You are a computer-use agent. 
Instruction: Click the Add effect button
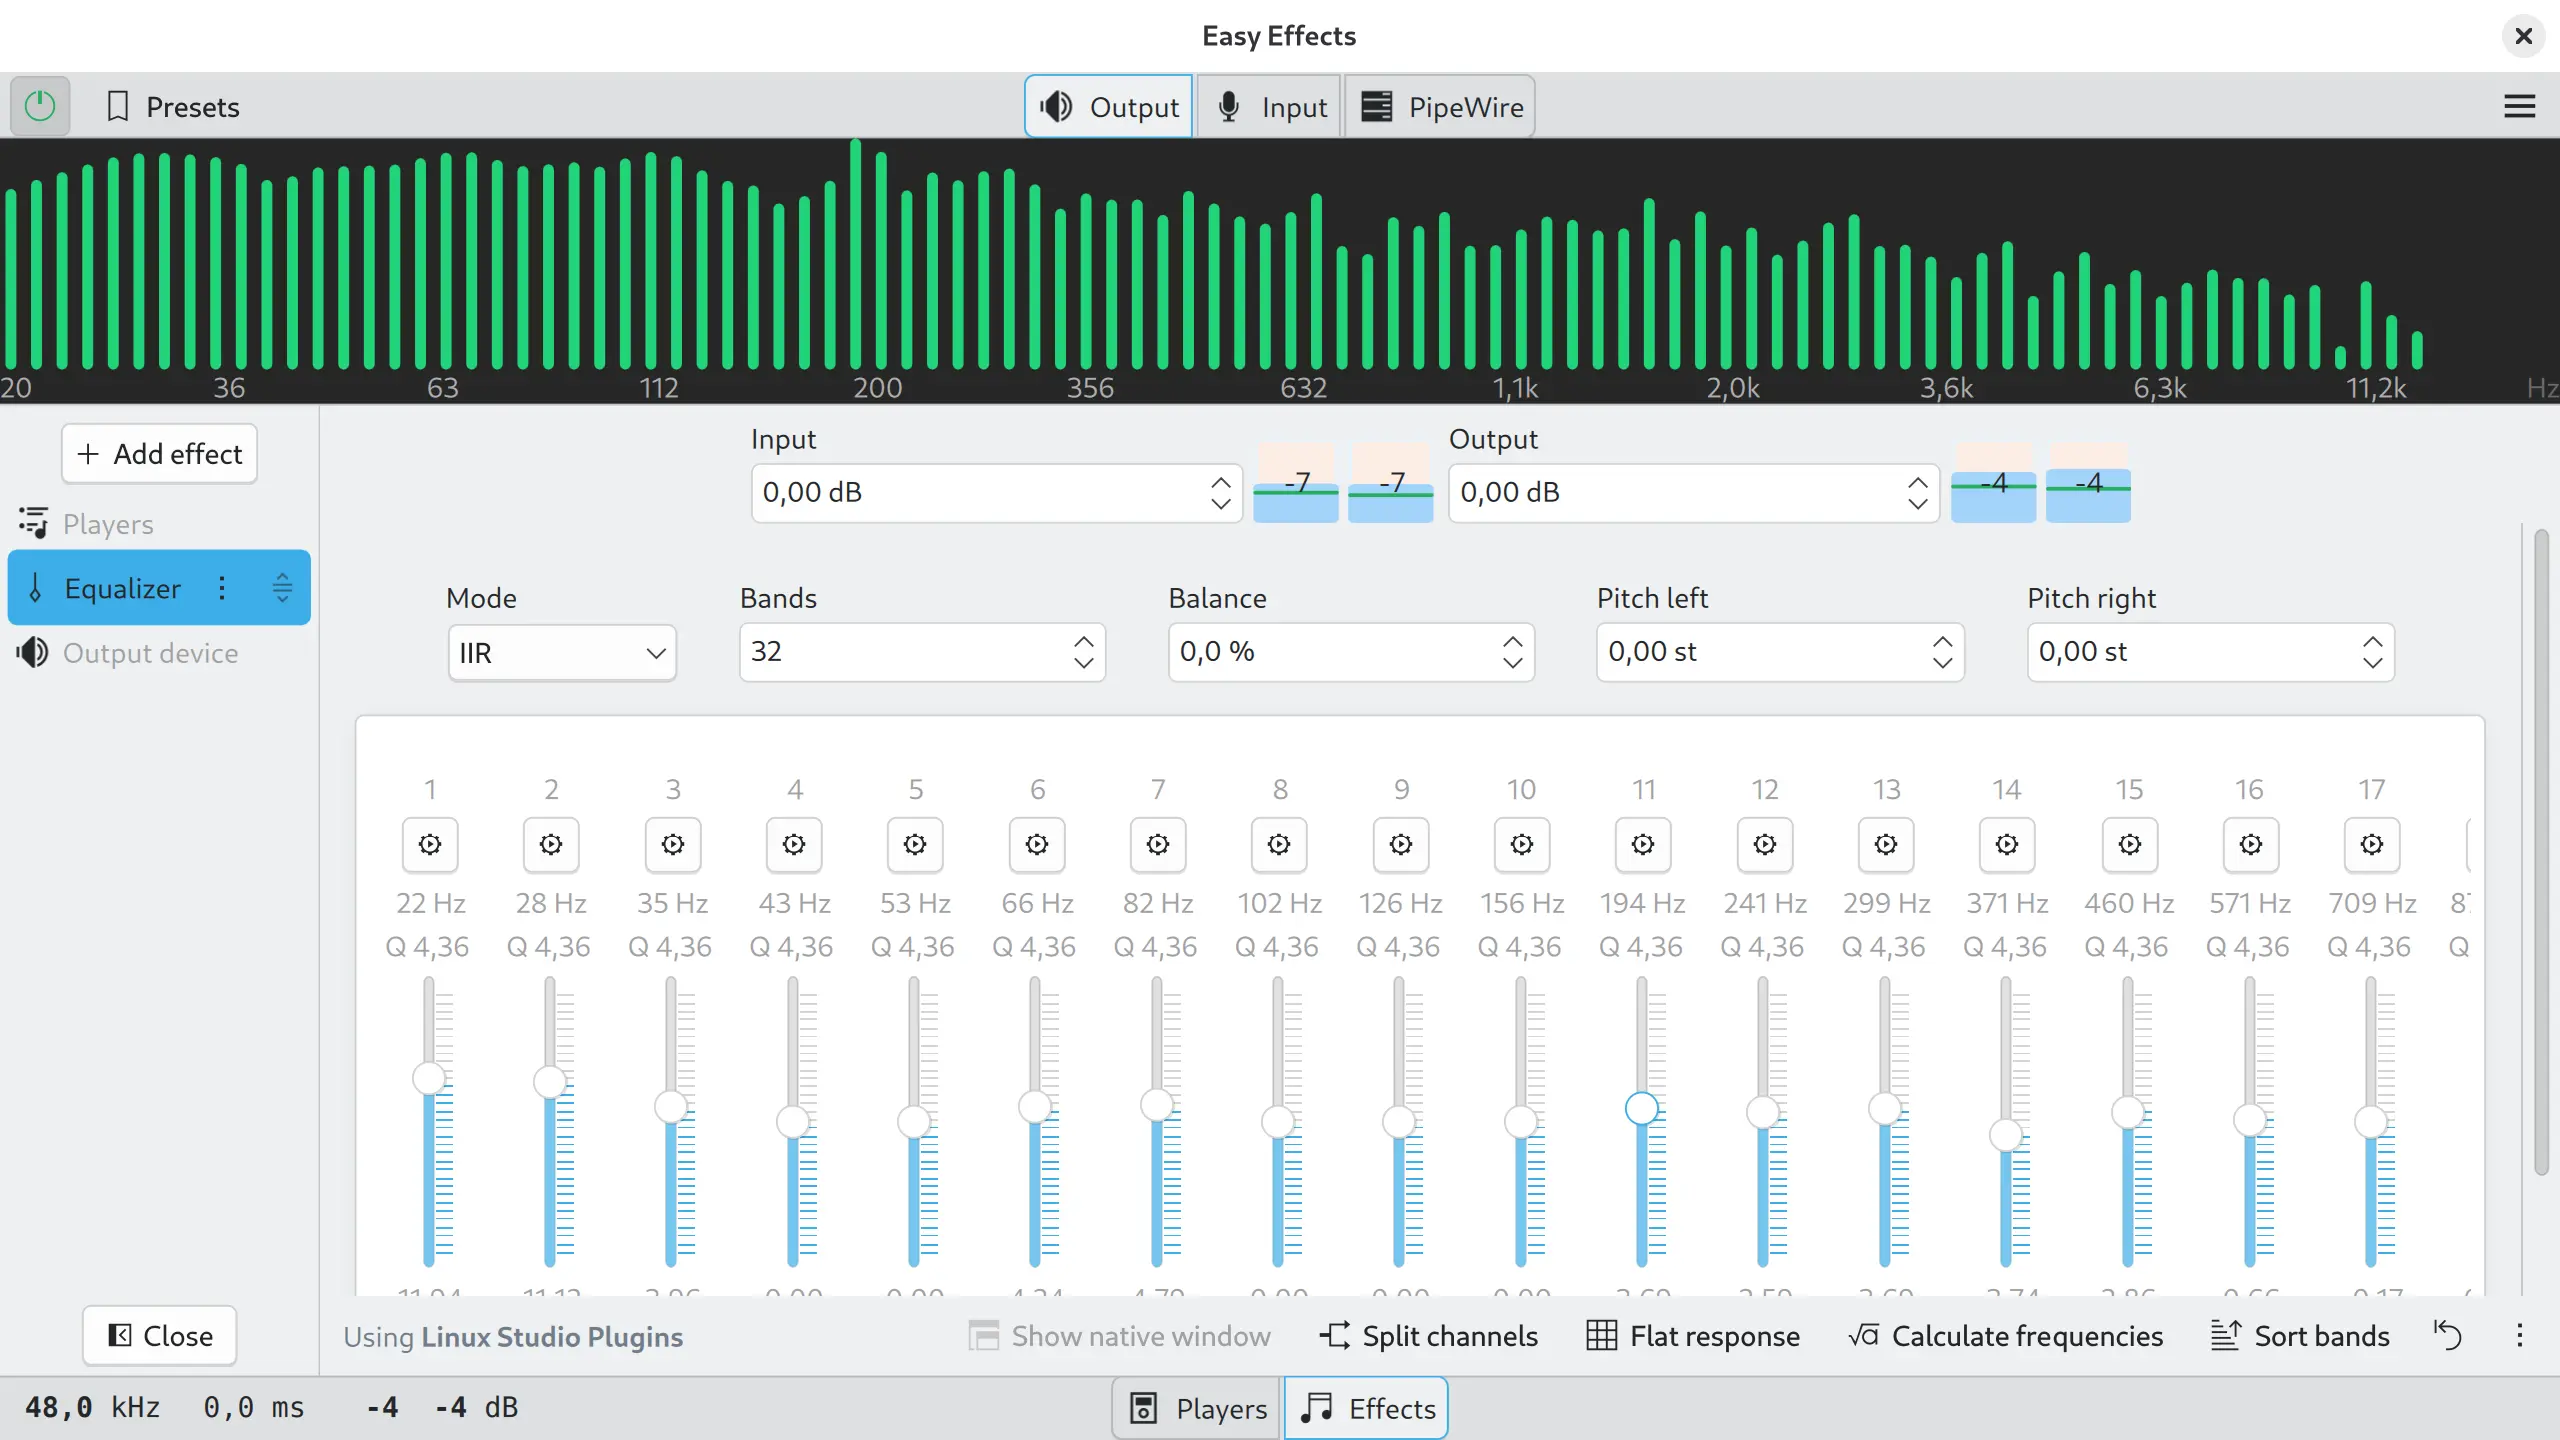pyautogui.click(x=159, y=453)
